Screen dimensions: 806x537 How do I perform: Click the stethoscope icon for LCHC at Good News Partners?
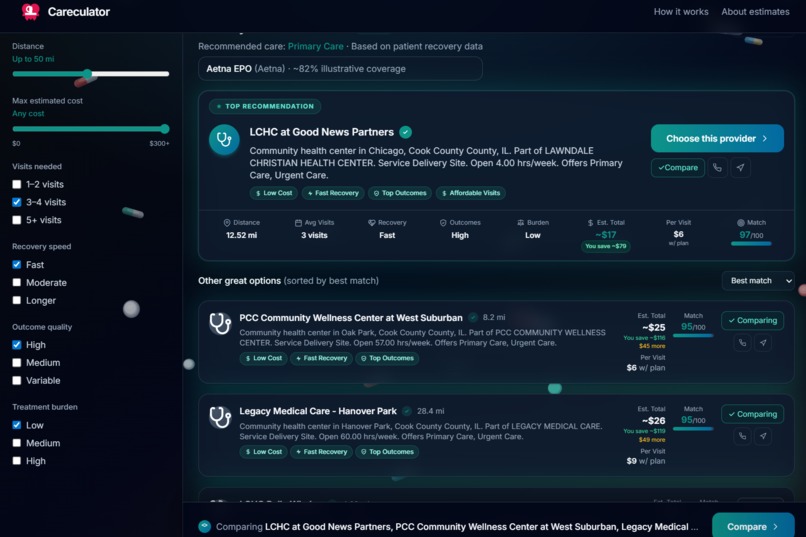tap(224, 139)
